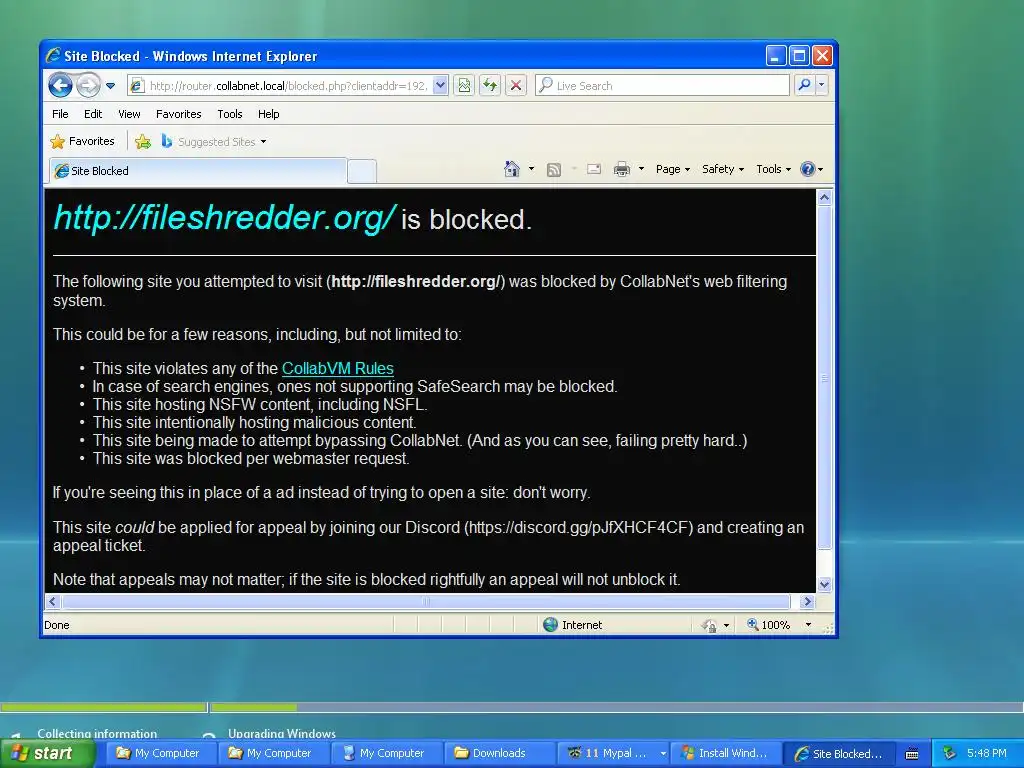Open the Safety command menu
1024x768 pixels.
pyautogui.click(x=723, y=169)
